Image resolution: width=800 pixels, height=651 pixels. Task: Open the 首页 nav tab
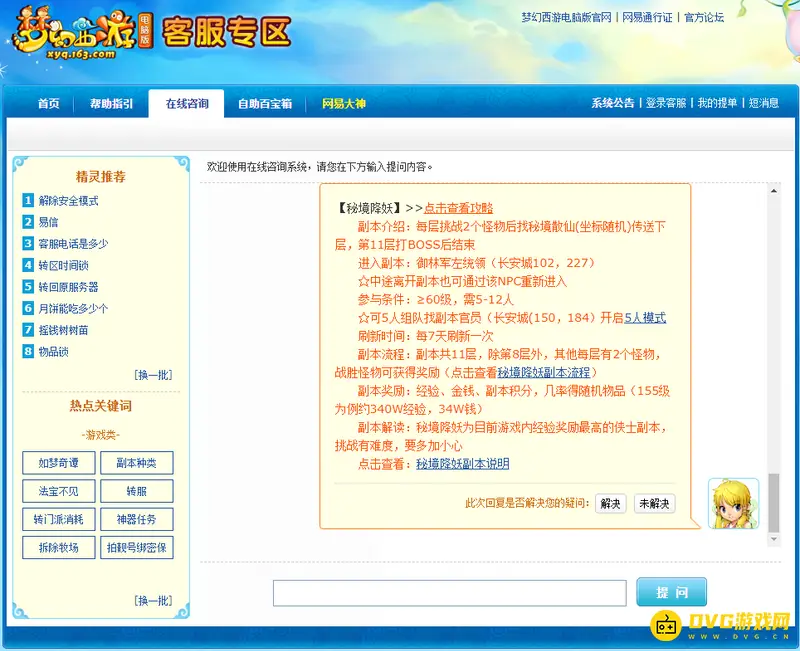tap(49, 104)
